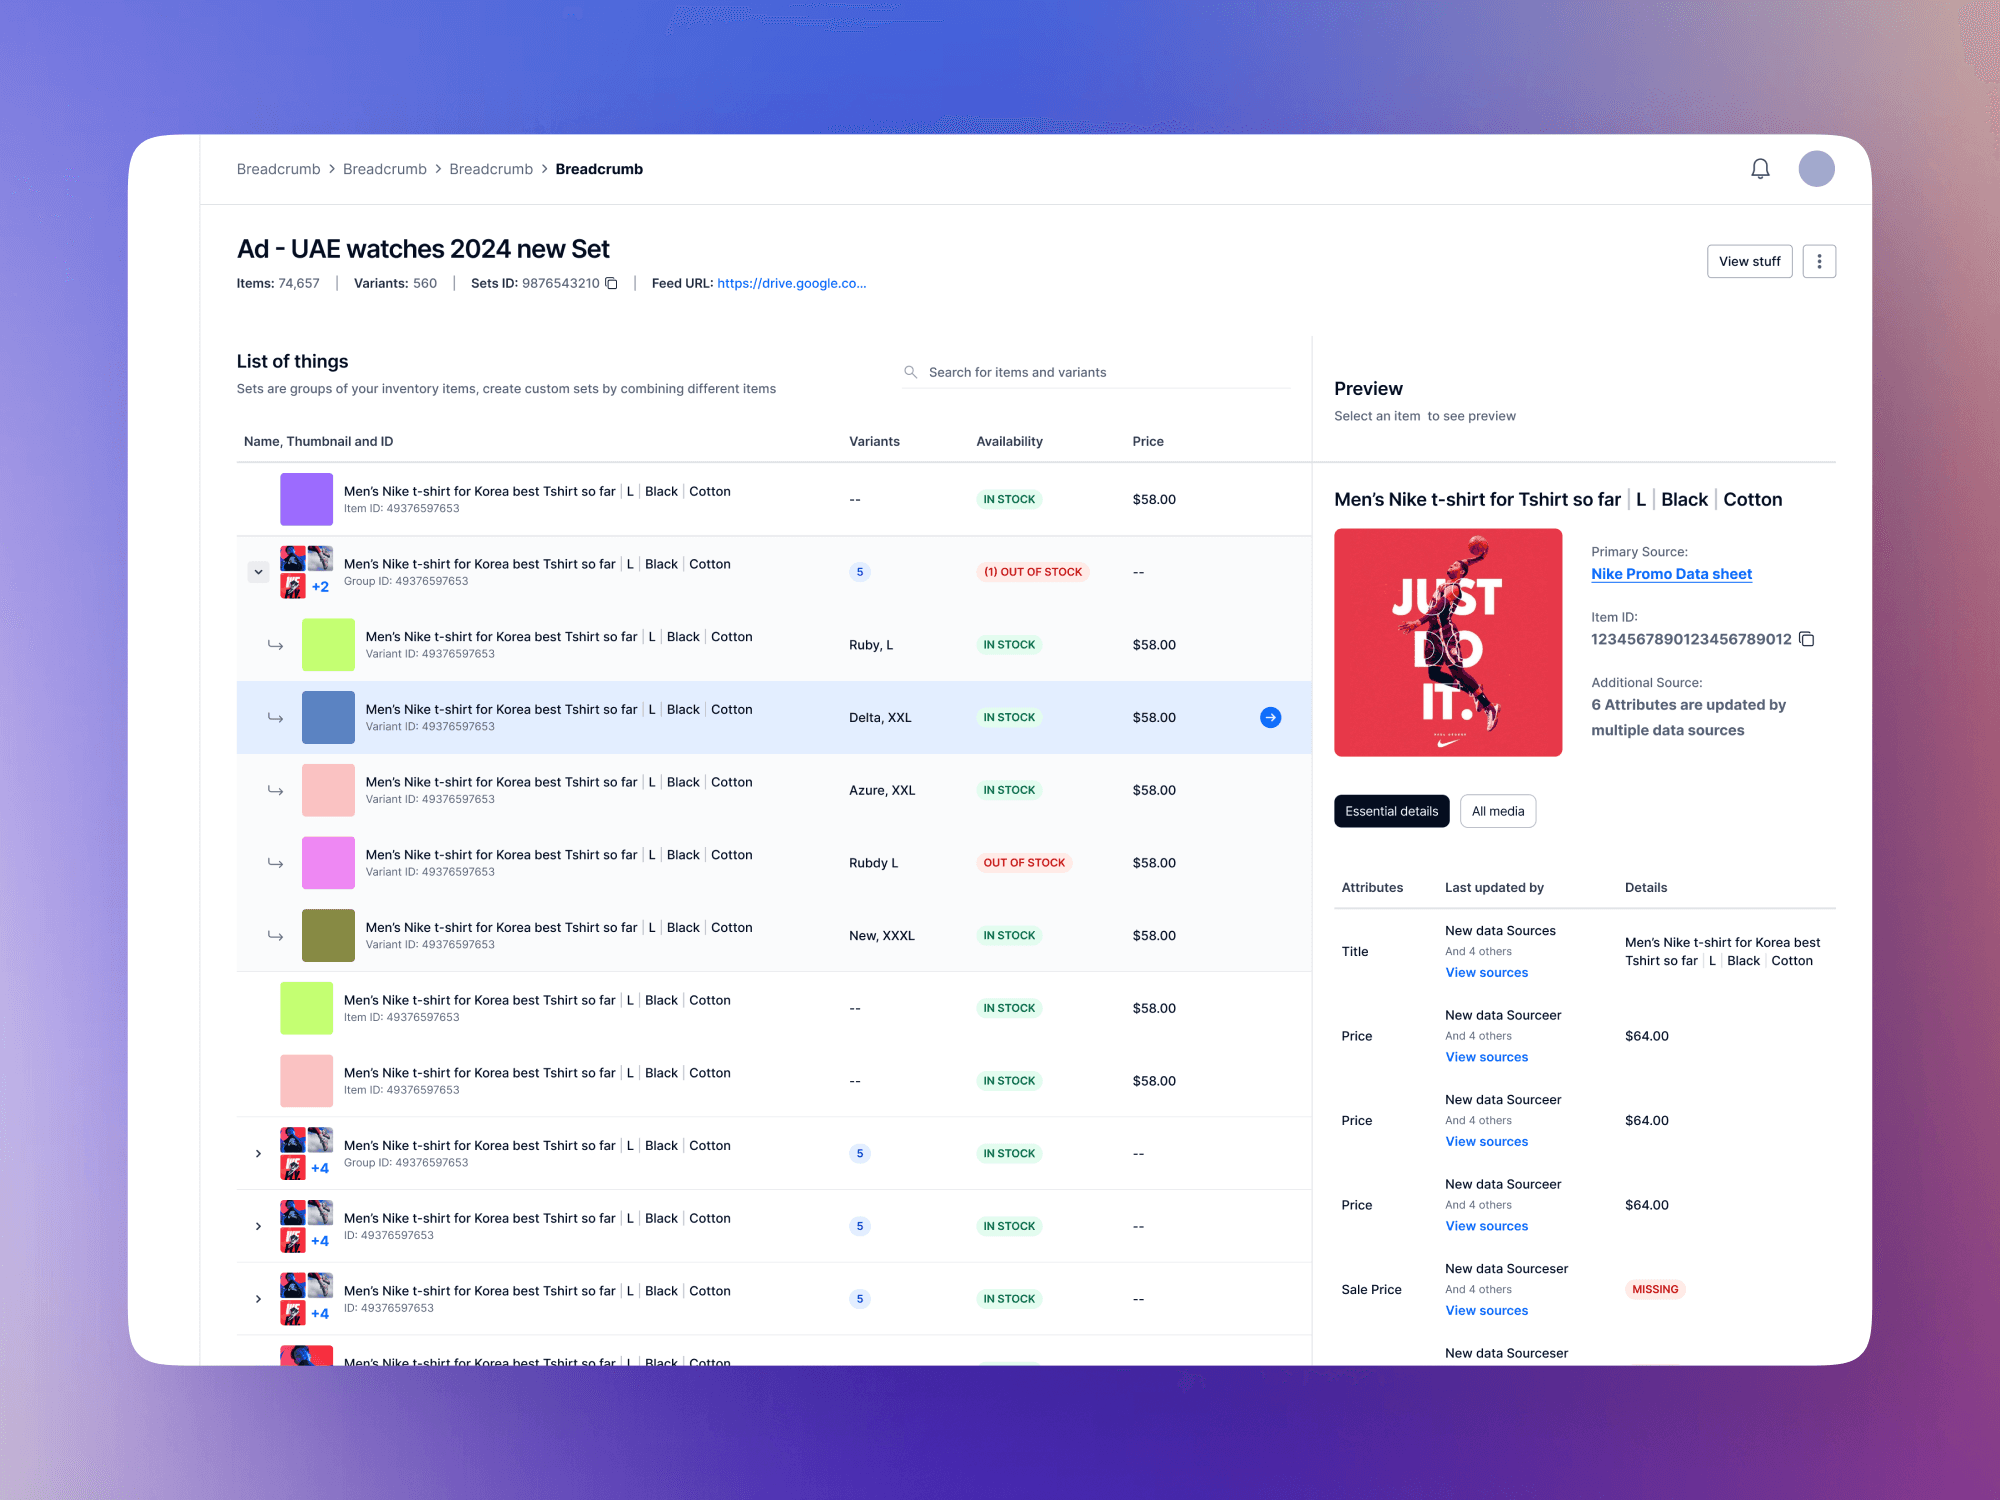
Task: Collapse the expanded +2 group row
Action: [x=258, y=572]
